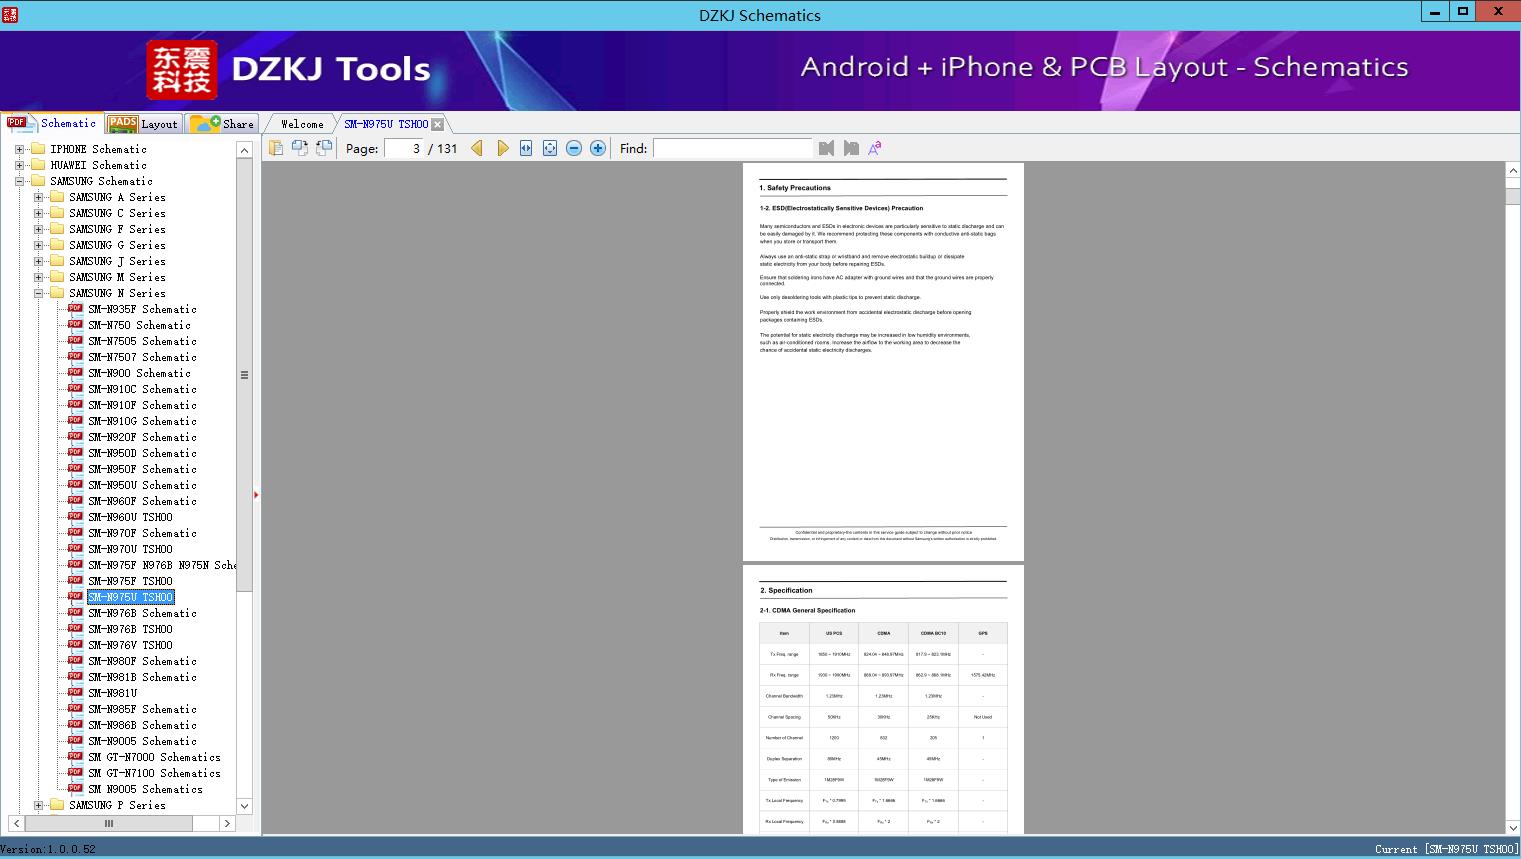Click the document viewer scrollbar thumb
Image resolution: width=1521 pixels, height=859 pixels.
point(1513,196)
